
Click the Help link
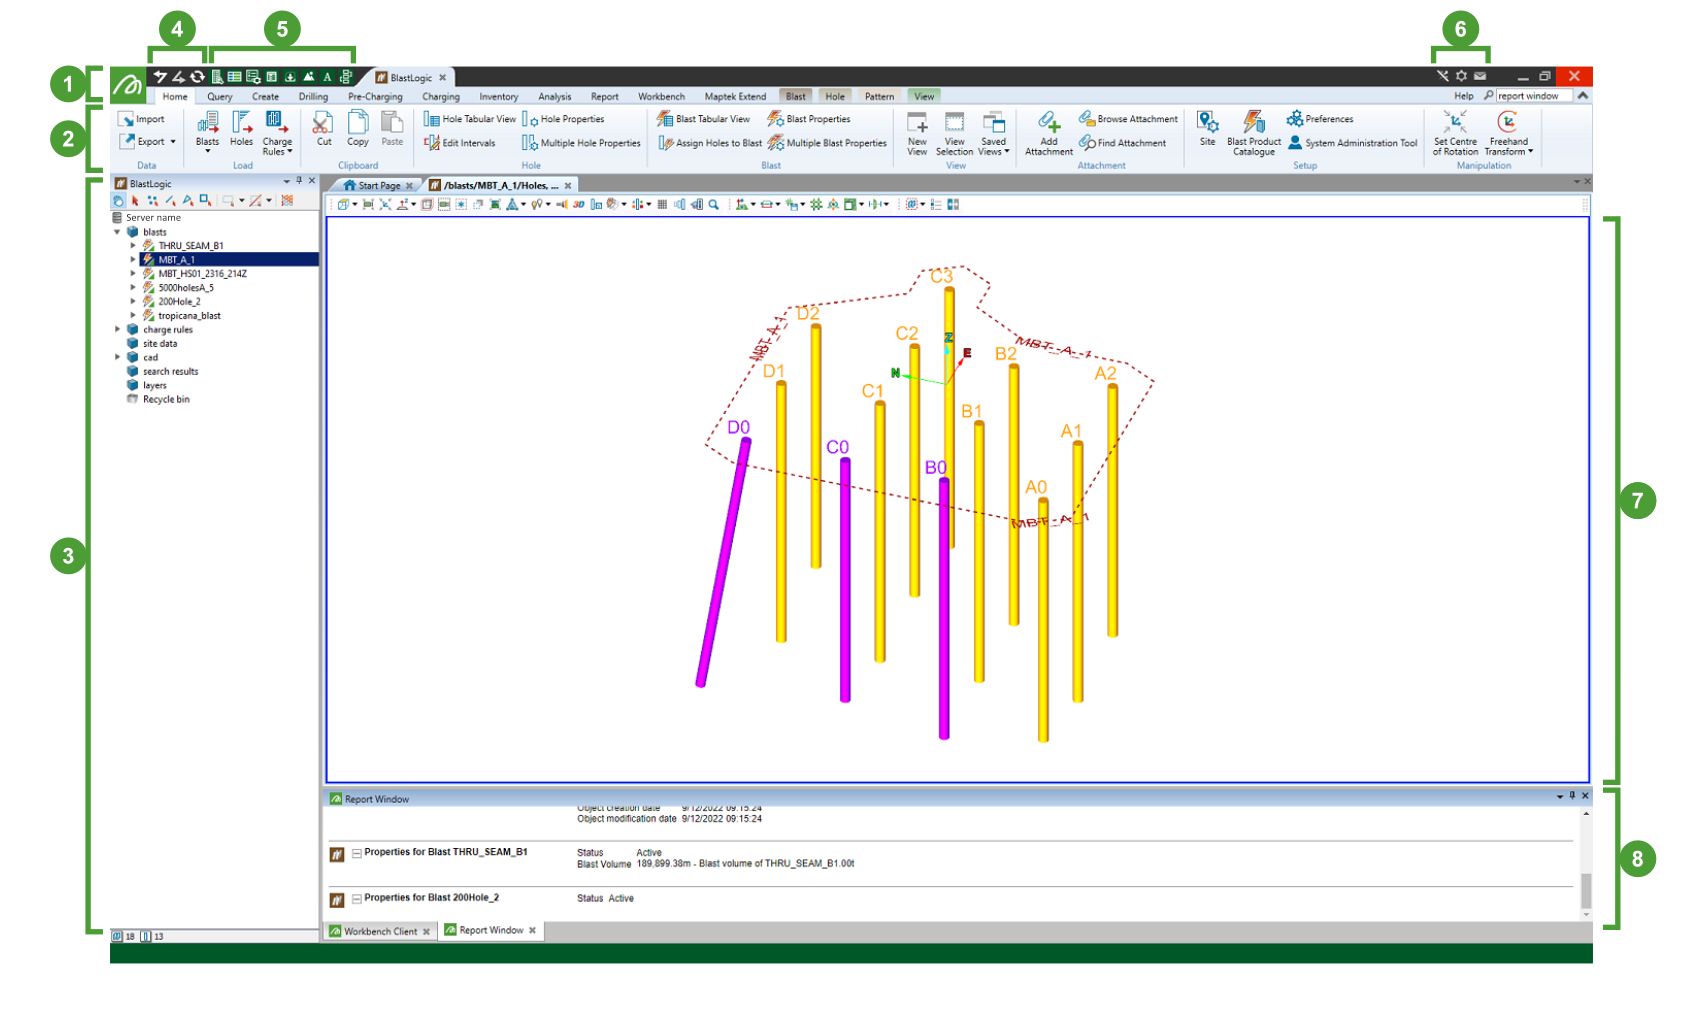1464,96
